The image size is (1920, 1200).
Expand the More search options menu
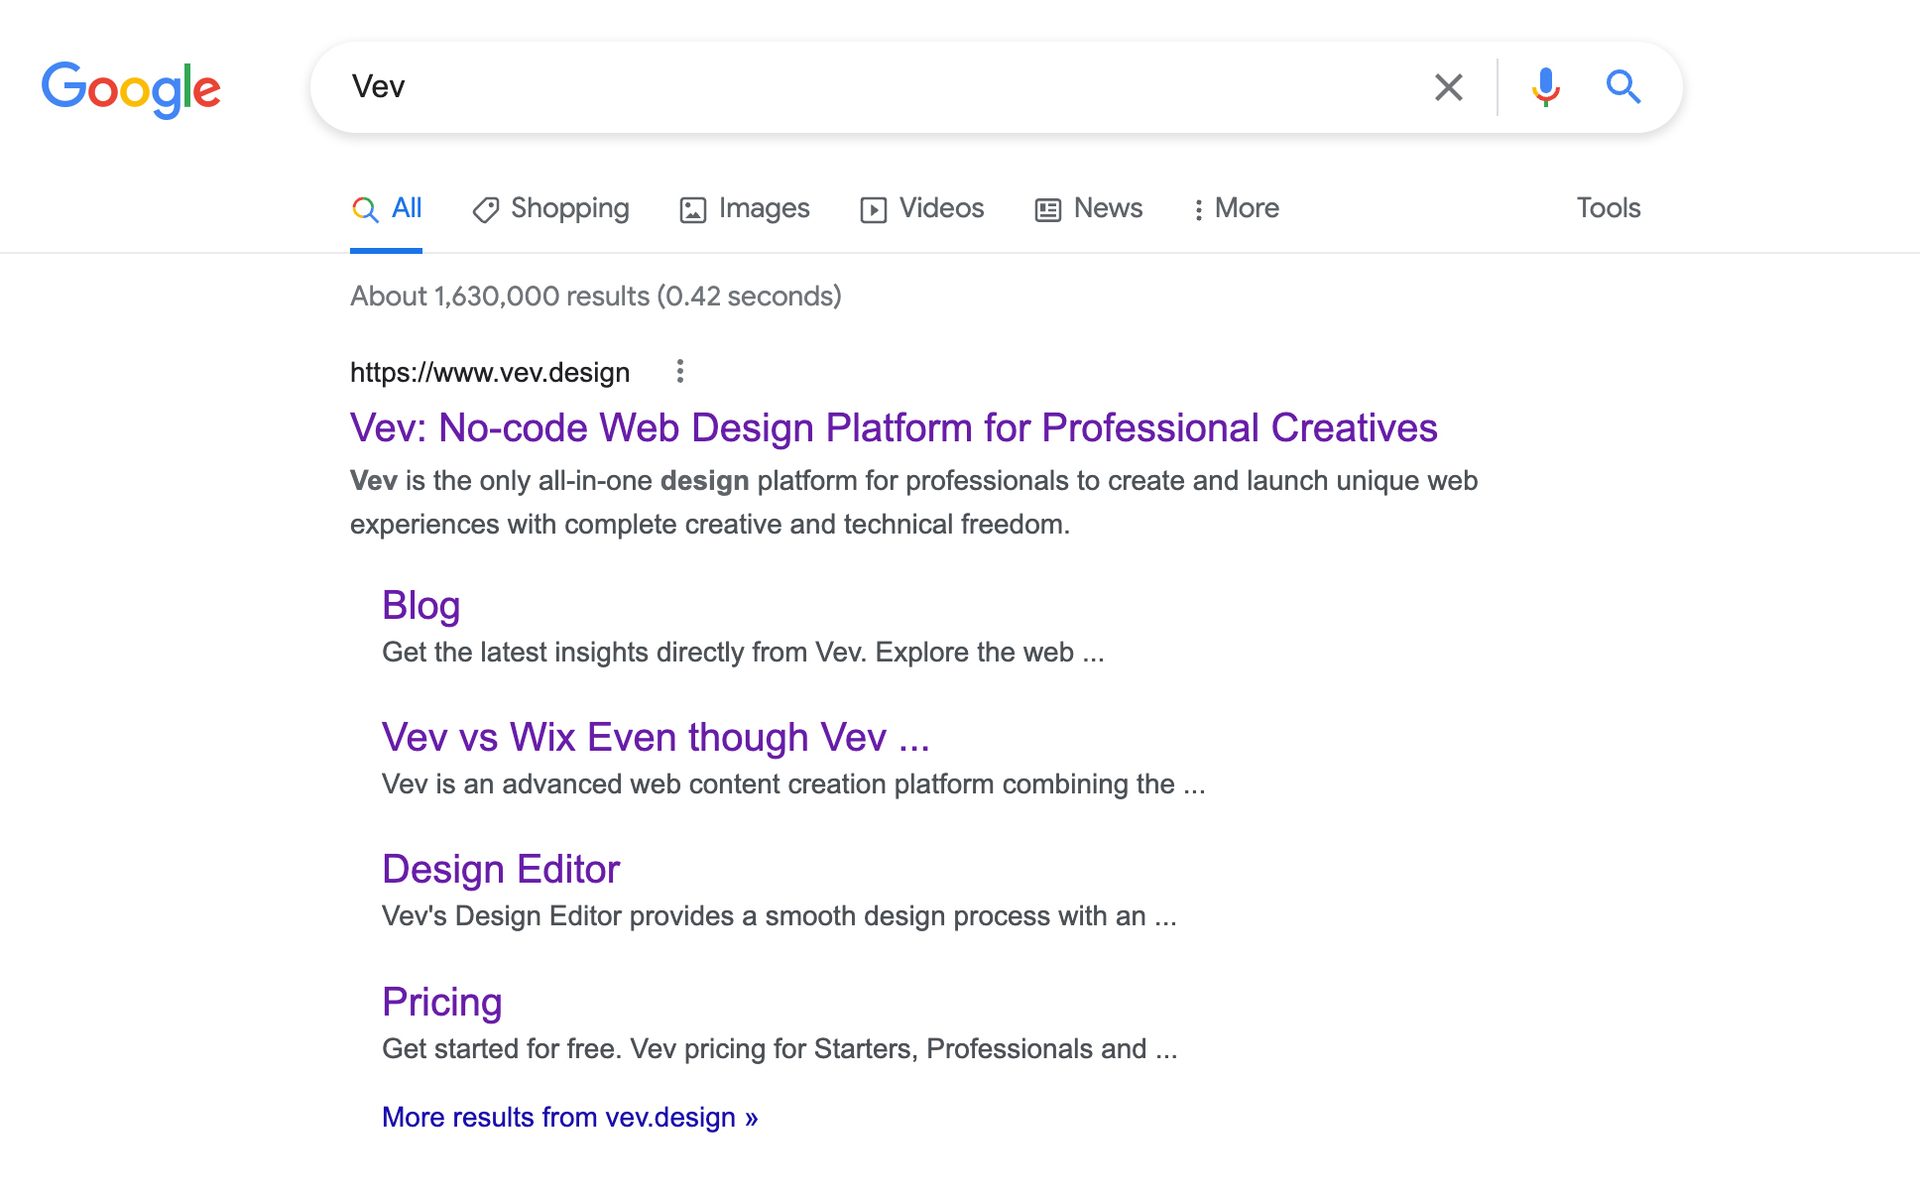pyautogui.click(x=1236, y=208)
